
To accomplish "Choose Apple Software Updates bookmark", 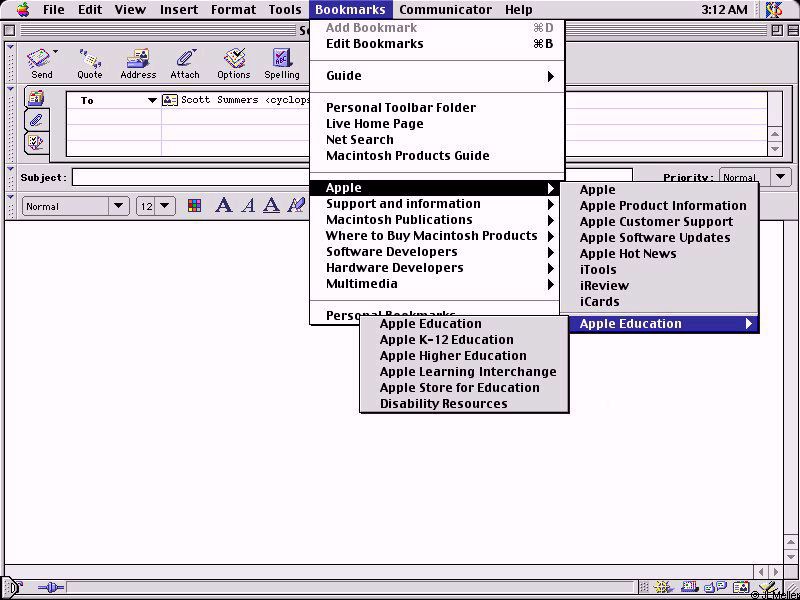I will (x=659, y=238).
